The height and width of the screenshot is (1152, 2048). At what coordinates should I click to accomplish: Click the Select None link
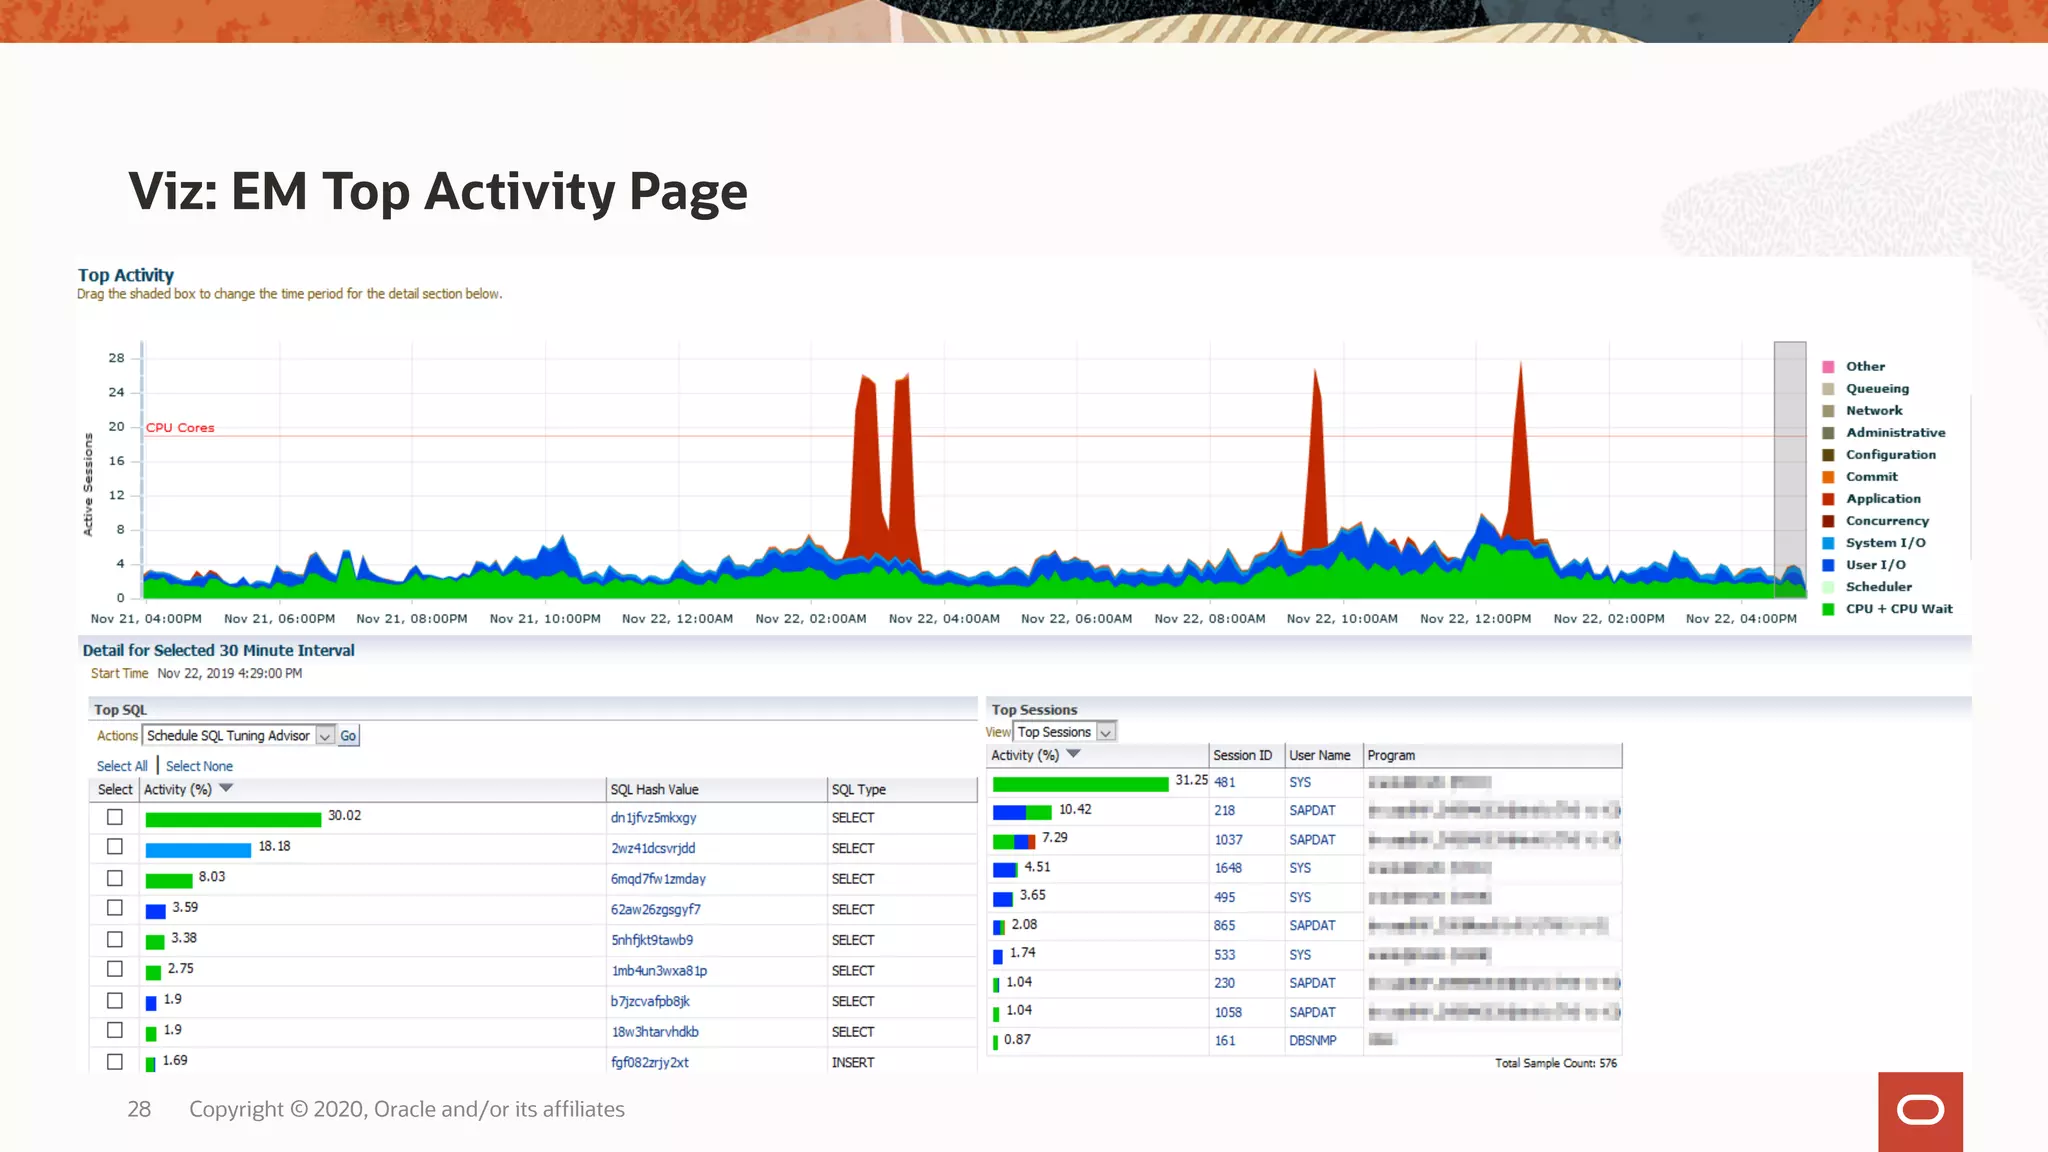tap(199, 766)
